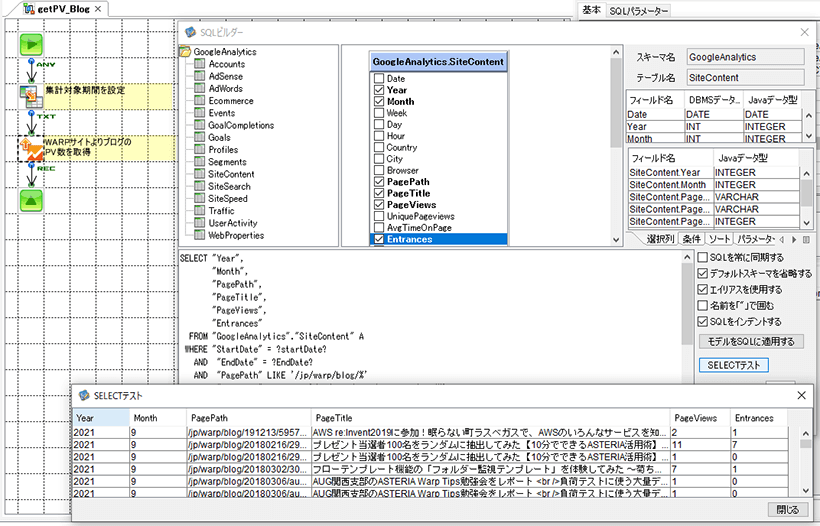Click the SiteSpeed table icon

pos(200,198)
